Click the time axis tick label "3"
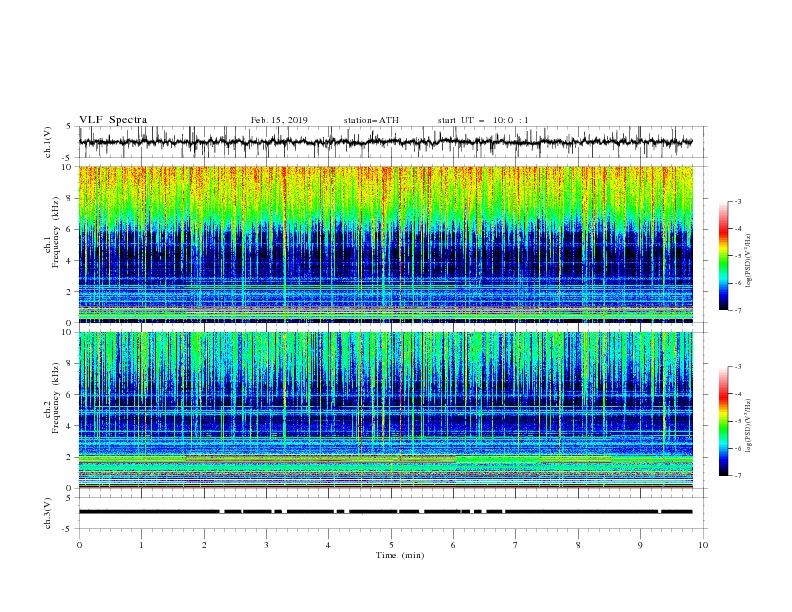This screenshot has height=612, width=792. click(266, 545)
